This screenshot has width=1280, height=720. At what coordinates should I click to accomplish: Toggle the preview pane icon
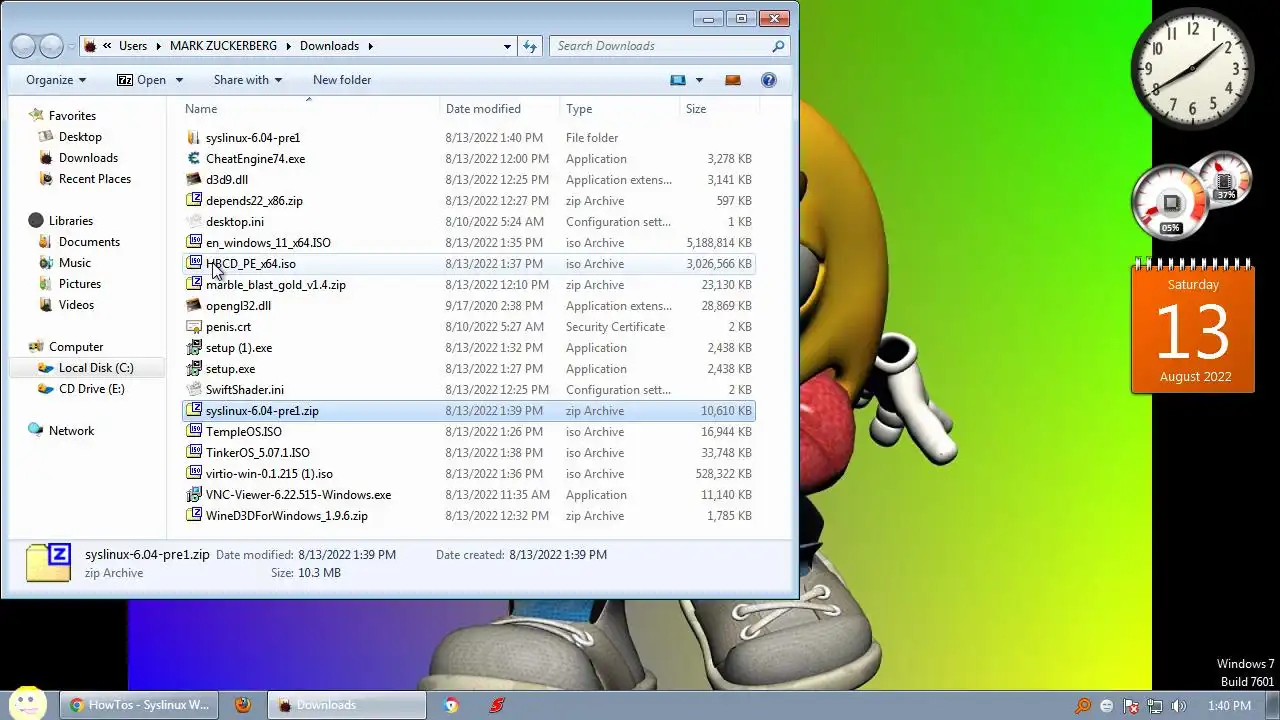point(733,80)
